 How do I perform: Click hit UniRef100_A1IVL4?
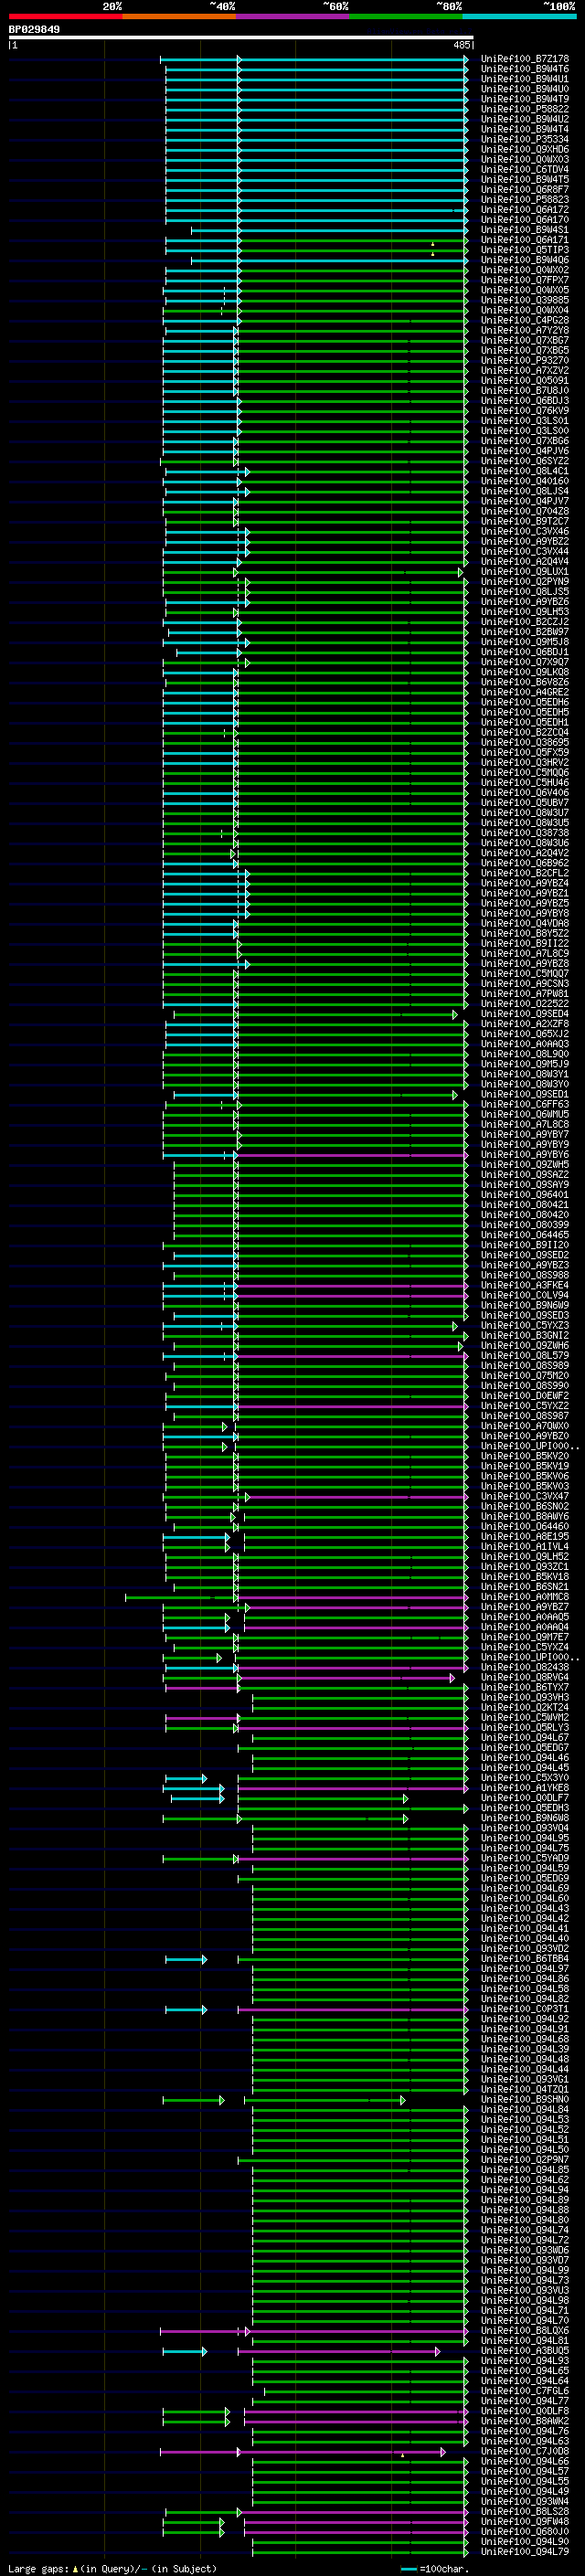[x=525, y=1547]
